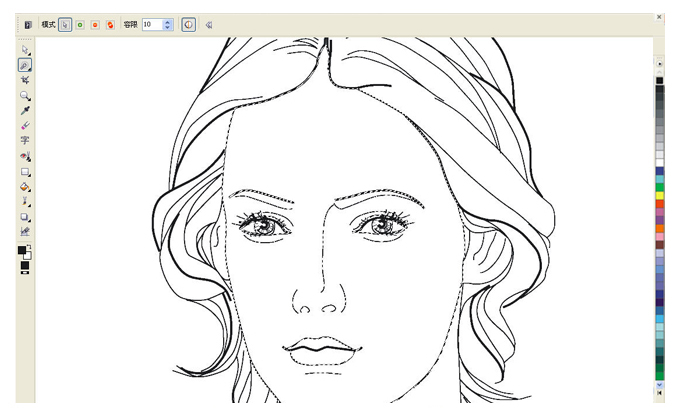Screen dimensions: 680x416
Task: Collapse property bar with double-arrow icon
Action: [209, 25]
